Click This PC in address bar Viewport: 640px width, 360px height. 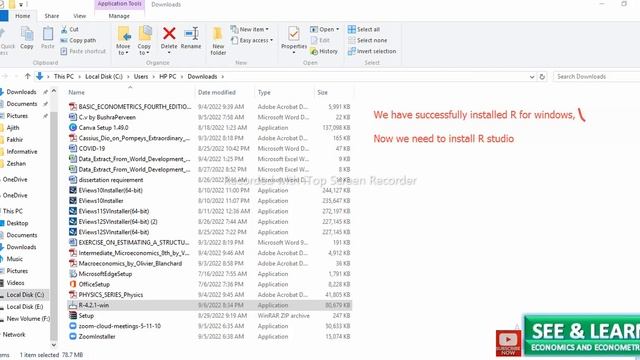click(x=64, y=76)
